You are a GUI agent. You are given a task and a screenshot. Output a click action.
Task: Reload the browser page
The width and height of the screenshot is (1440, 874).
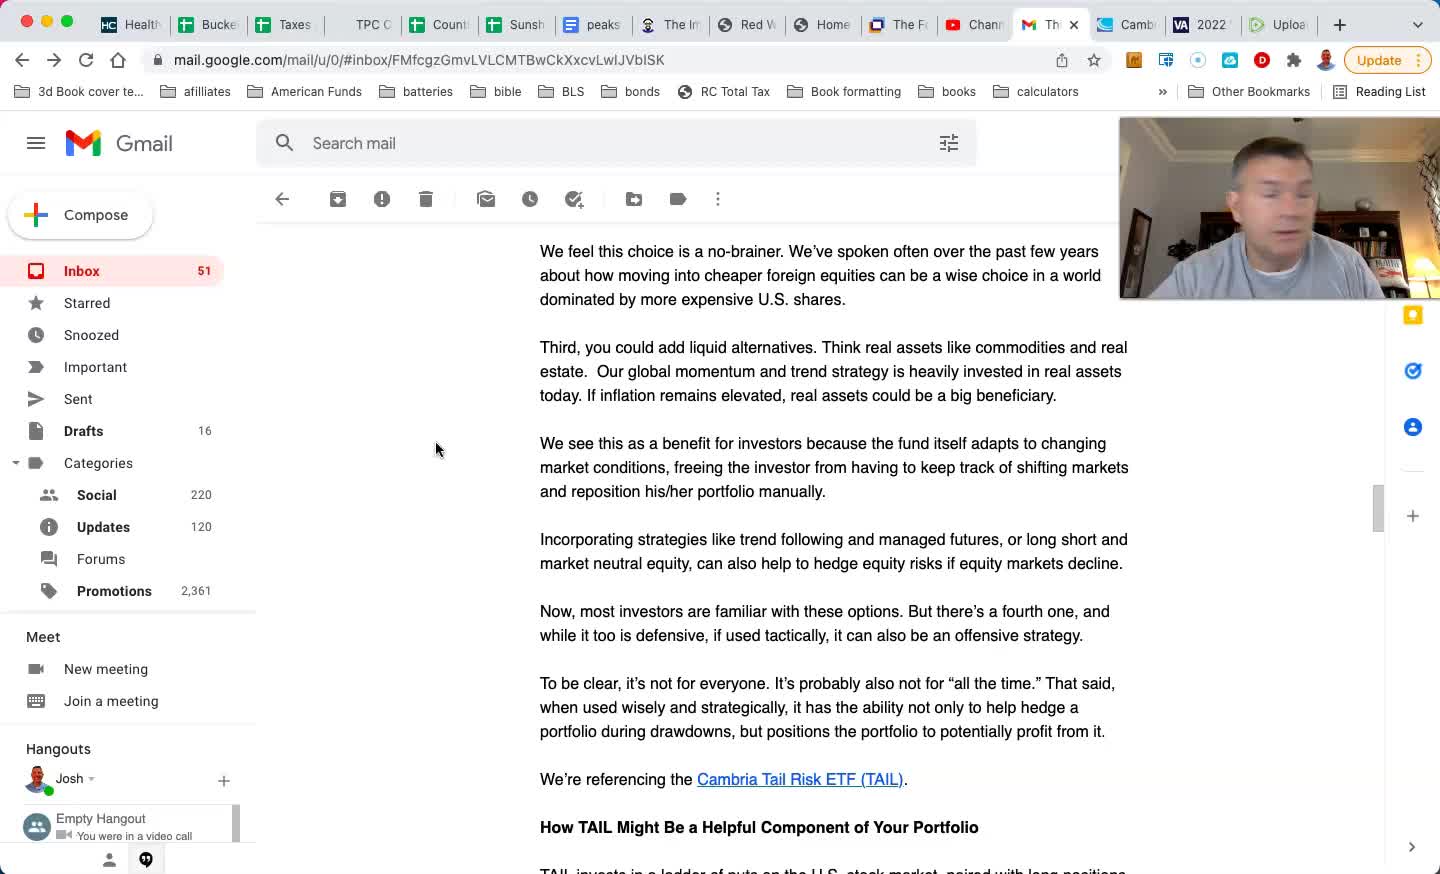coord(86,60)
